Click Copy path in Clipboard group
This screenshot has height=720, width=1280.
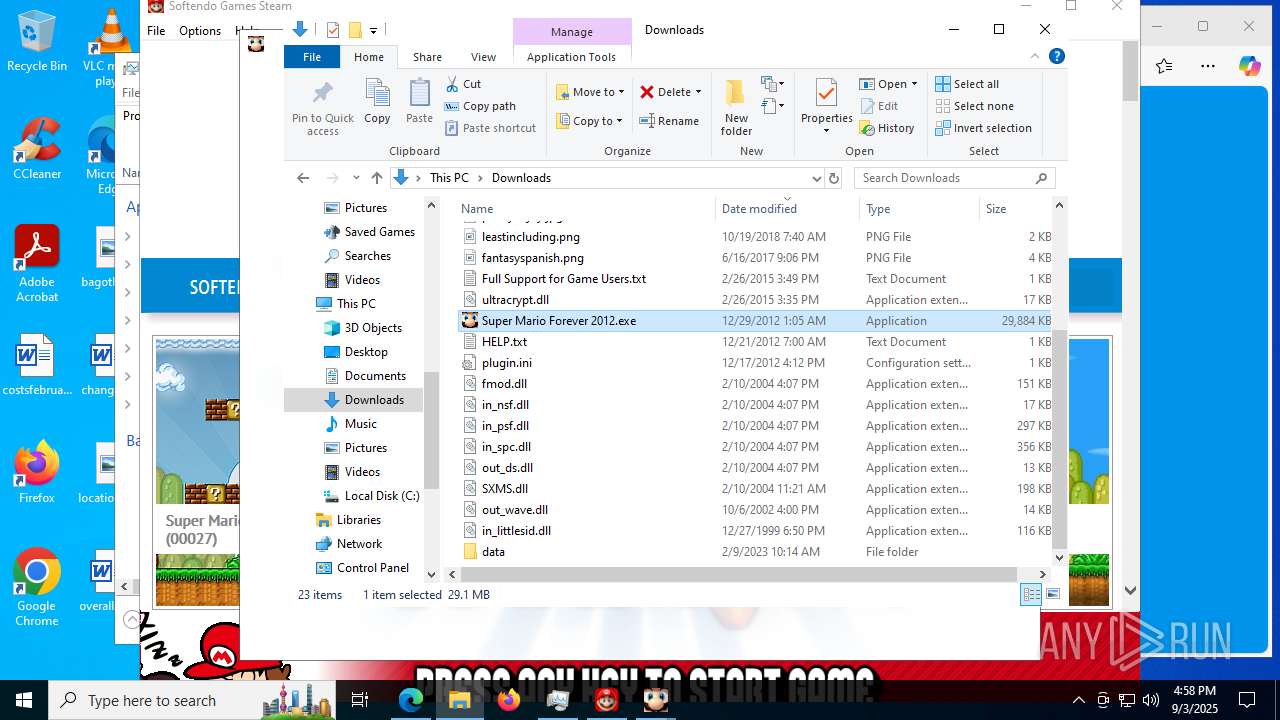pos(480,106)
